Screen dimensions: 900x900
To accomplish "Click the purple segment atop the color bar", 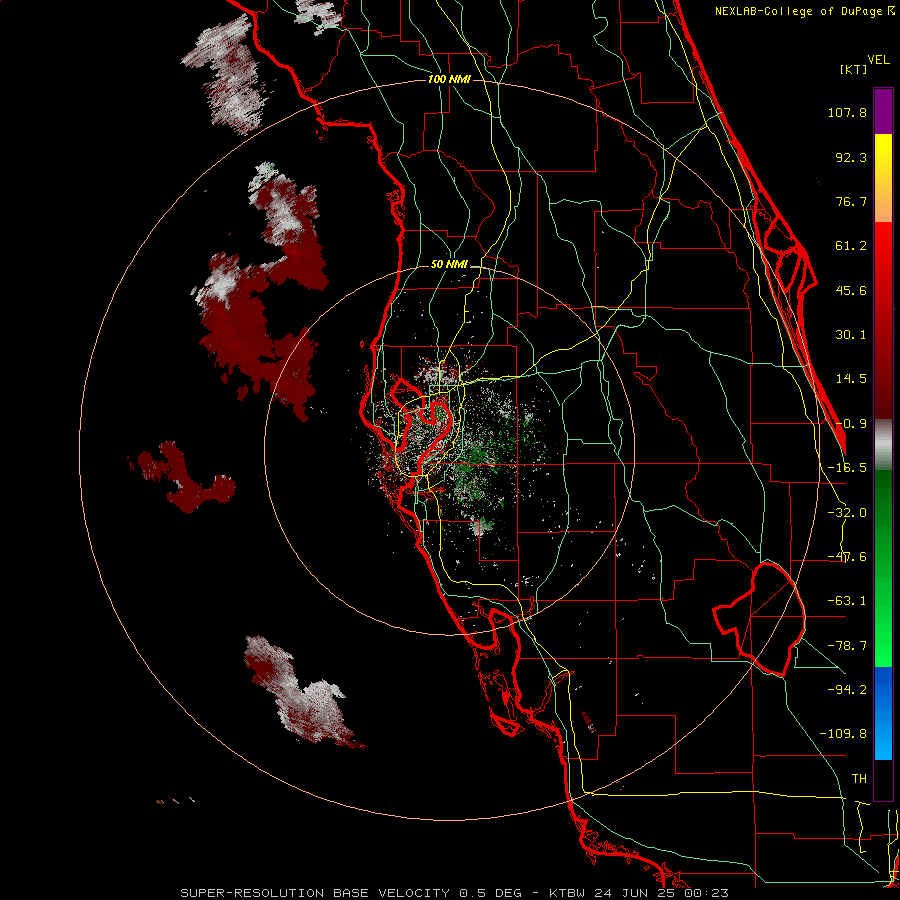I will 883,111.
